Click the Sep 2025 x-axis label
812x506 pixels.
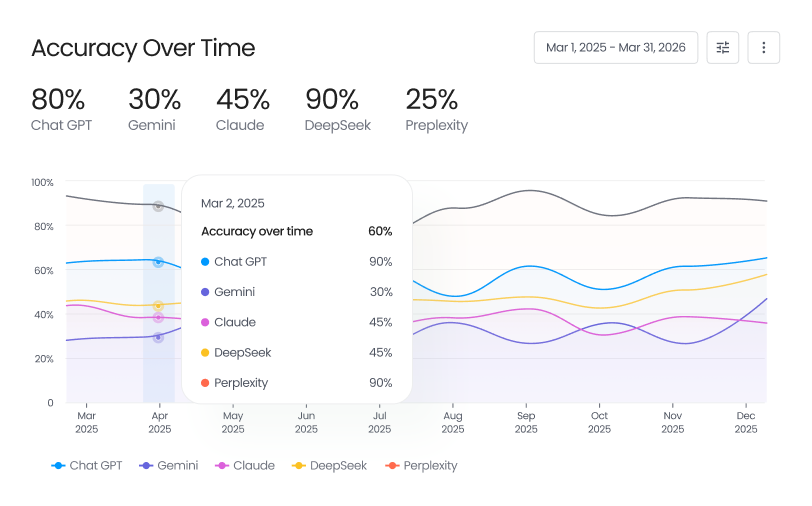pyautogui.click(x=526, y=422)
